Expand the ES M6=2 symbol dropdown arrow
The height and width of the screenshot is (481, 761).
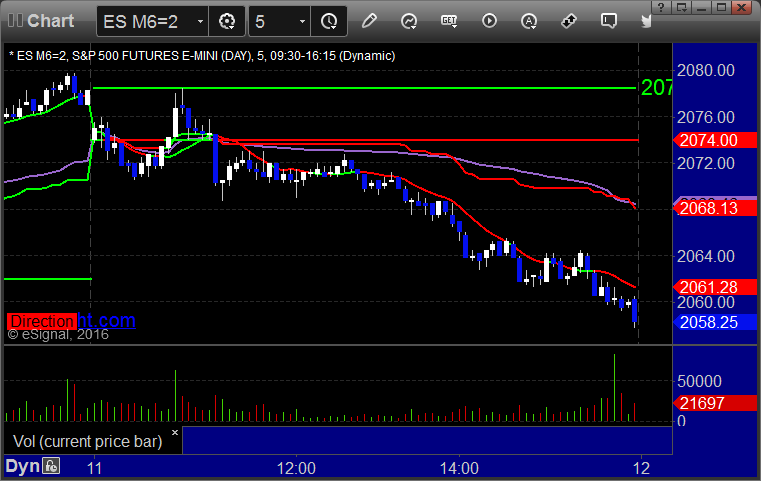[200, 21]
